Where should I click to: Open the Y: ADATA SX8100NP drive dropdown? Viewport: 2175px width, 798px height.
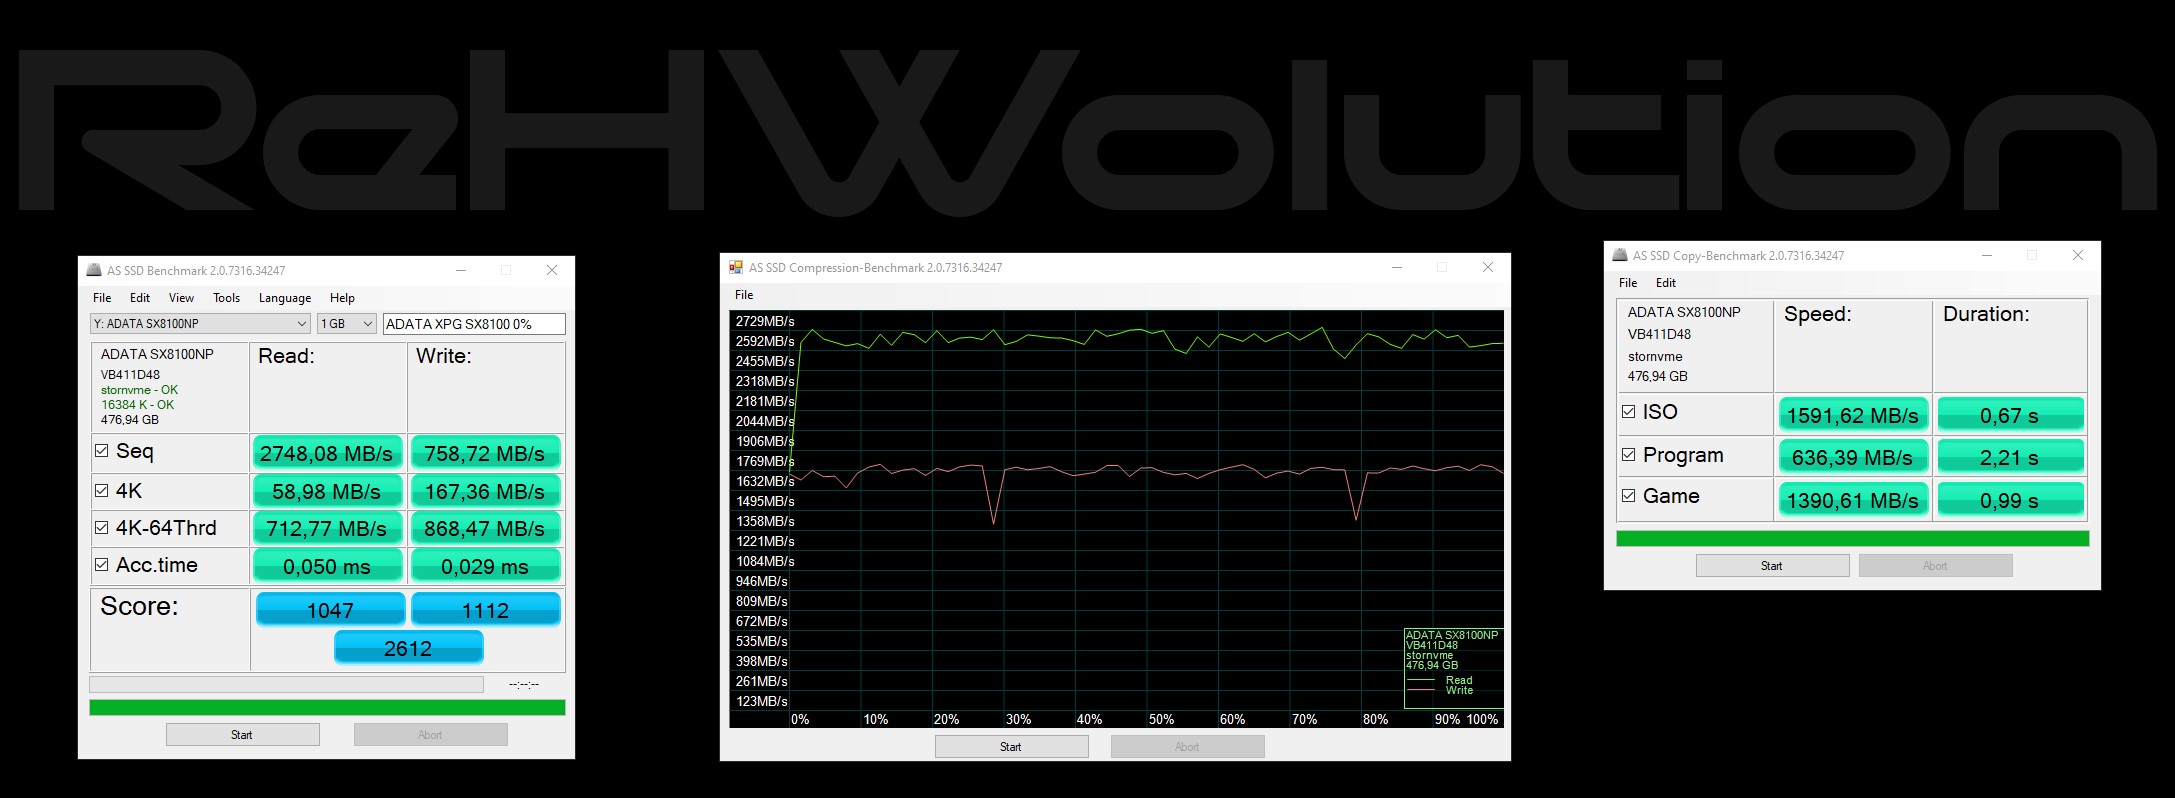(x=200, y=324)
